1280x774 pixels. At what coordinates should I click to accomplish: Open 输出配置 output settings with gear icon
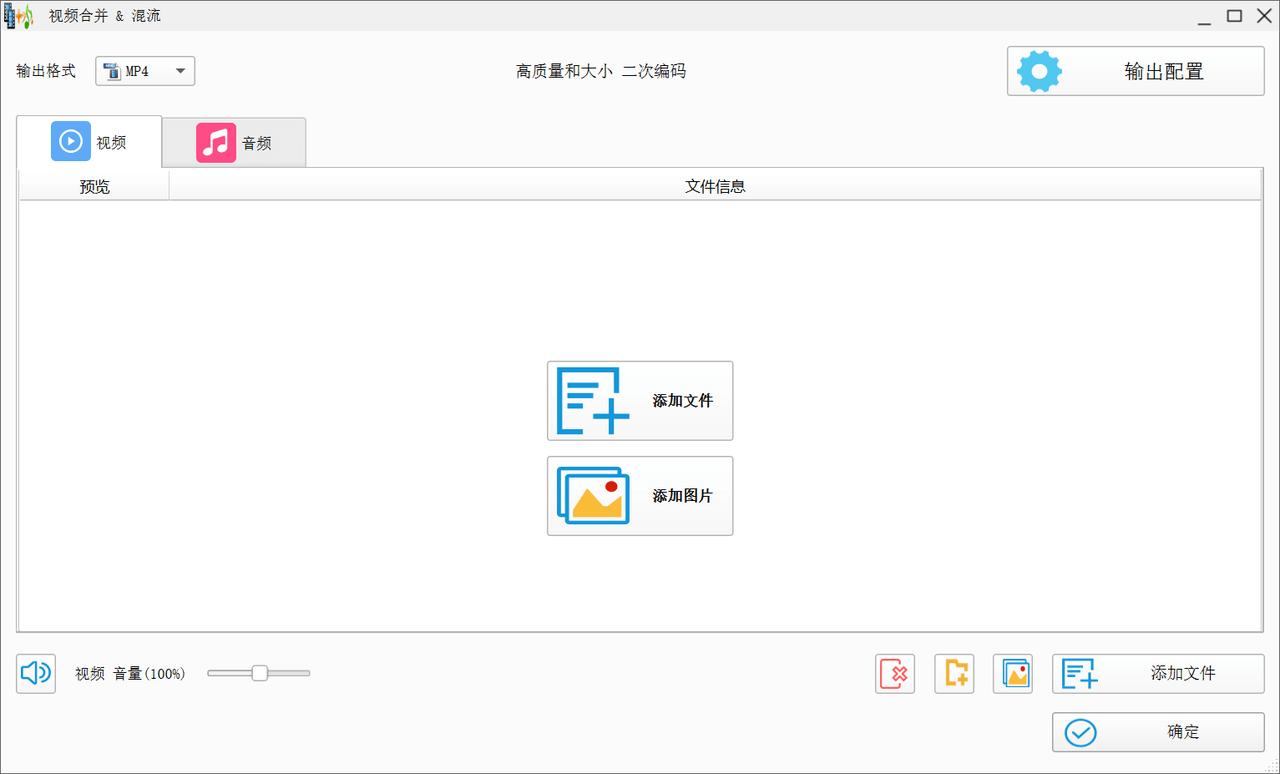point(1135,71)
